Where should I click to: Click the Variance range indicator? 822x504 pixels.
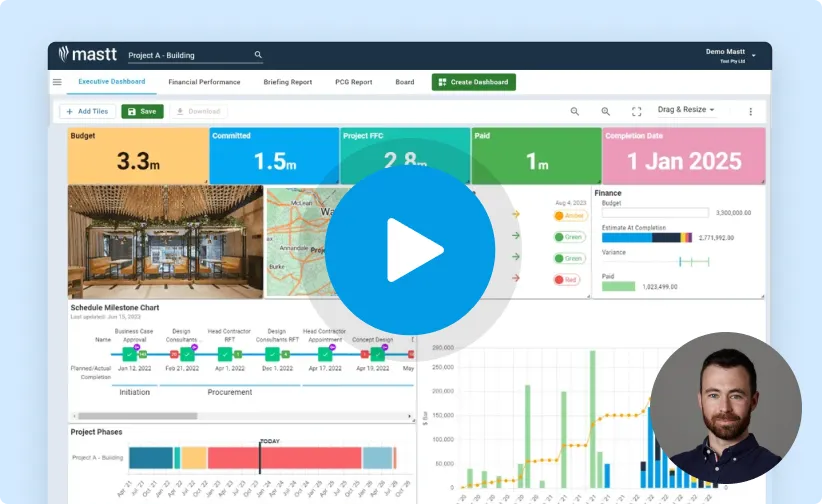[694, 262]
